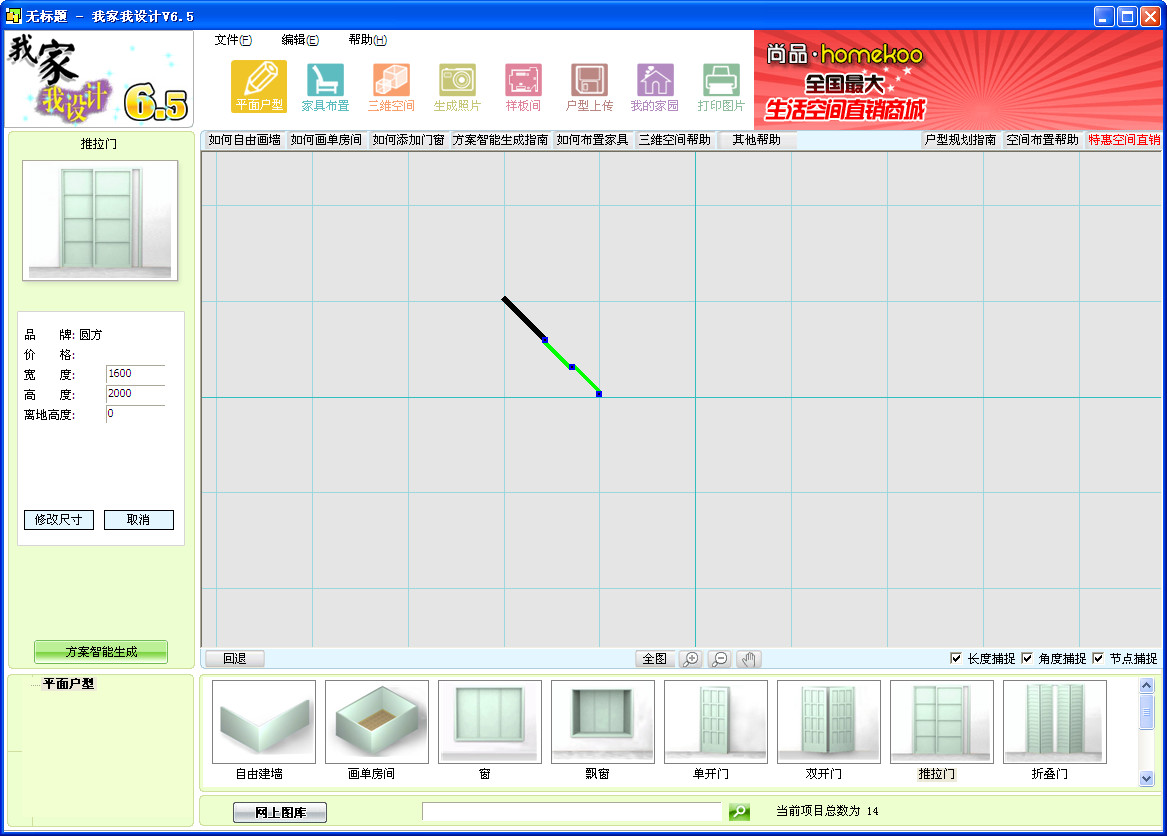Click the 户型上传 upload icon
This screenshot has height=836, width=1167.
589,85
